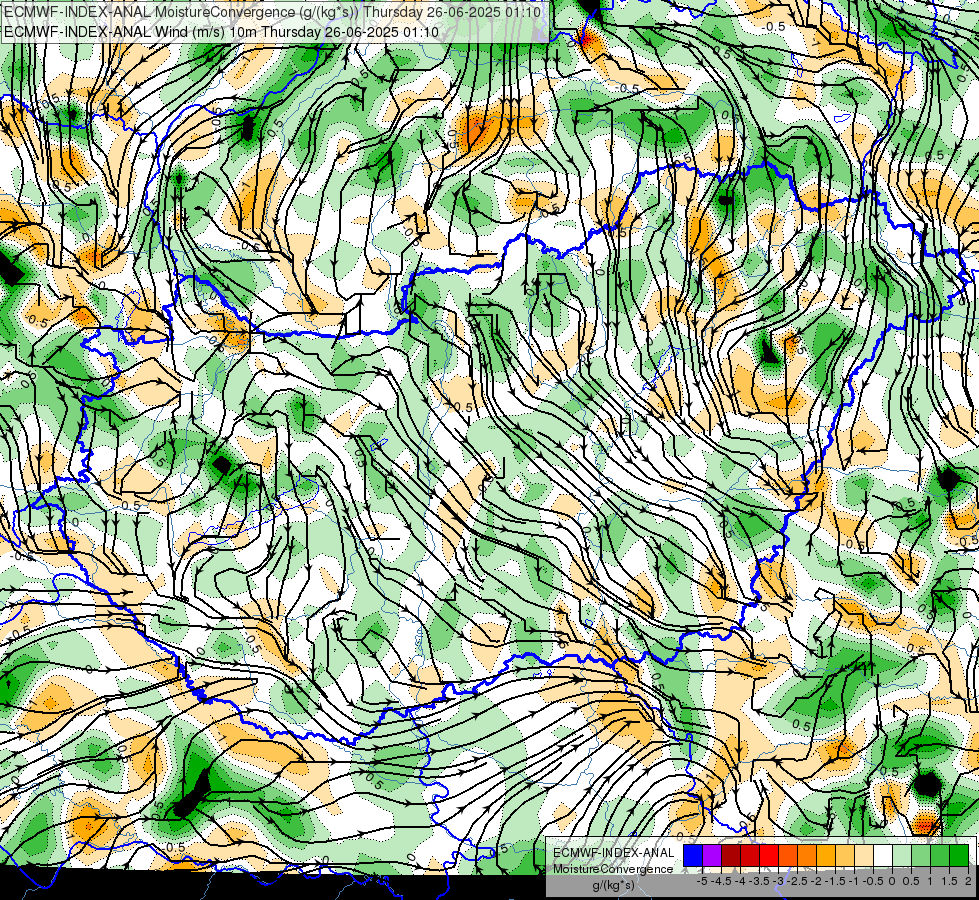The width and height of the screenshot is (979, 900).
Task: Click the MoistureConvergence title line at top
Action: 272,12
